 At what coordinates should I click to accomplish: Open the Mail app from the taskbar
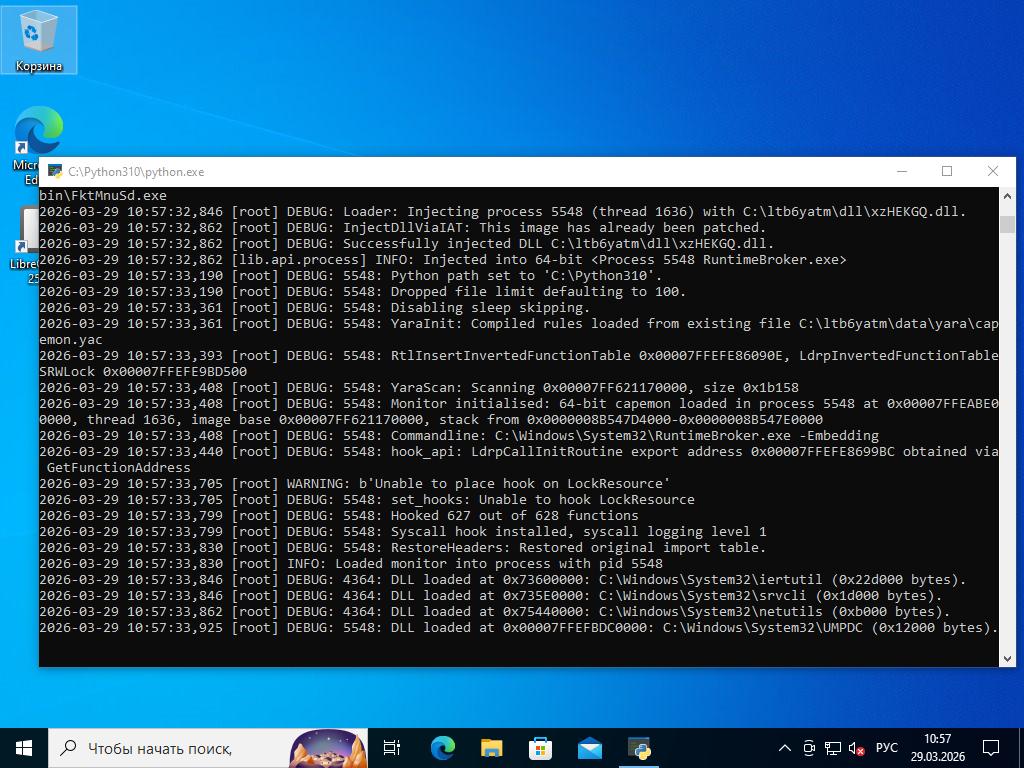590,747
